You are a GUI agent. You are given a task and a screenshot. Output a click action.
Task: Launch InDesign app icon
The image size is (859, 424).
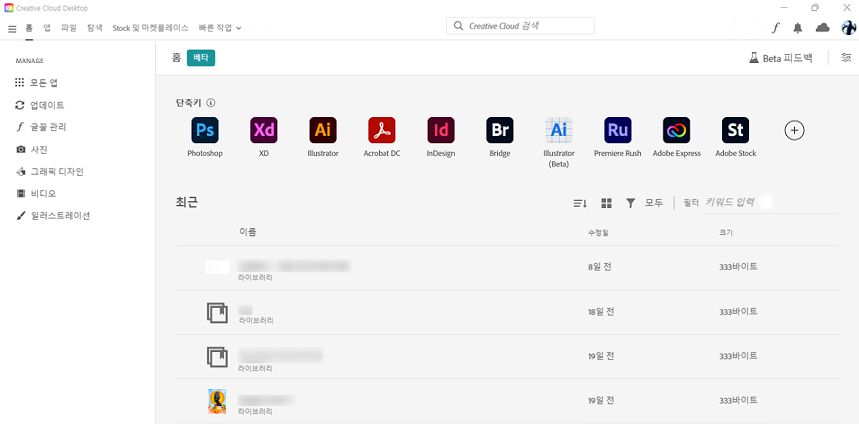441,130
